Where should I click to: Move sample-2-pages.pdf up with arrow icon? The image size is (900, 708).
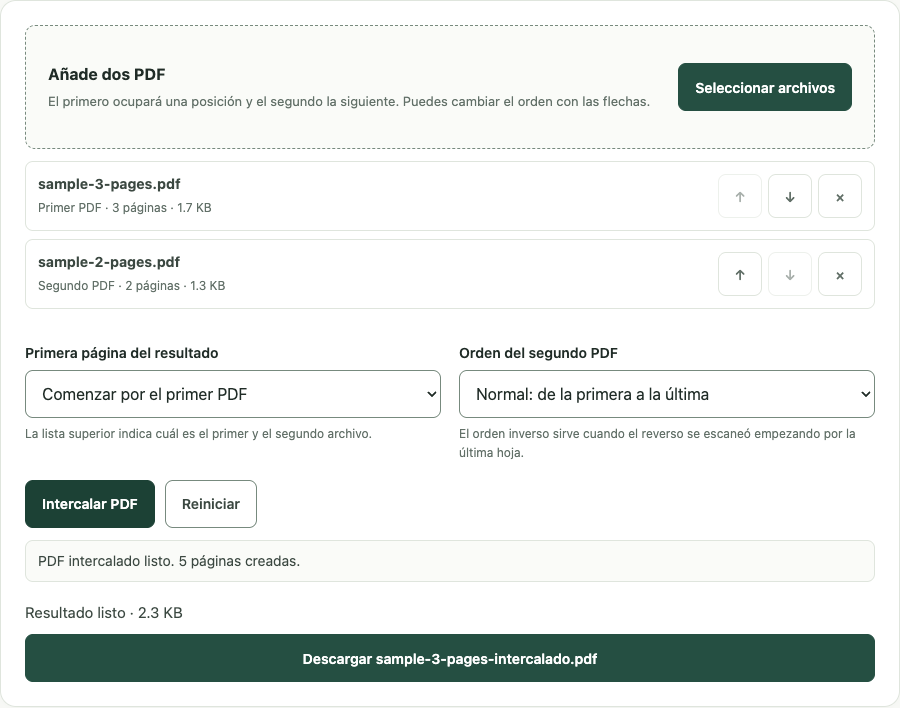click(x=740, y=274)
